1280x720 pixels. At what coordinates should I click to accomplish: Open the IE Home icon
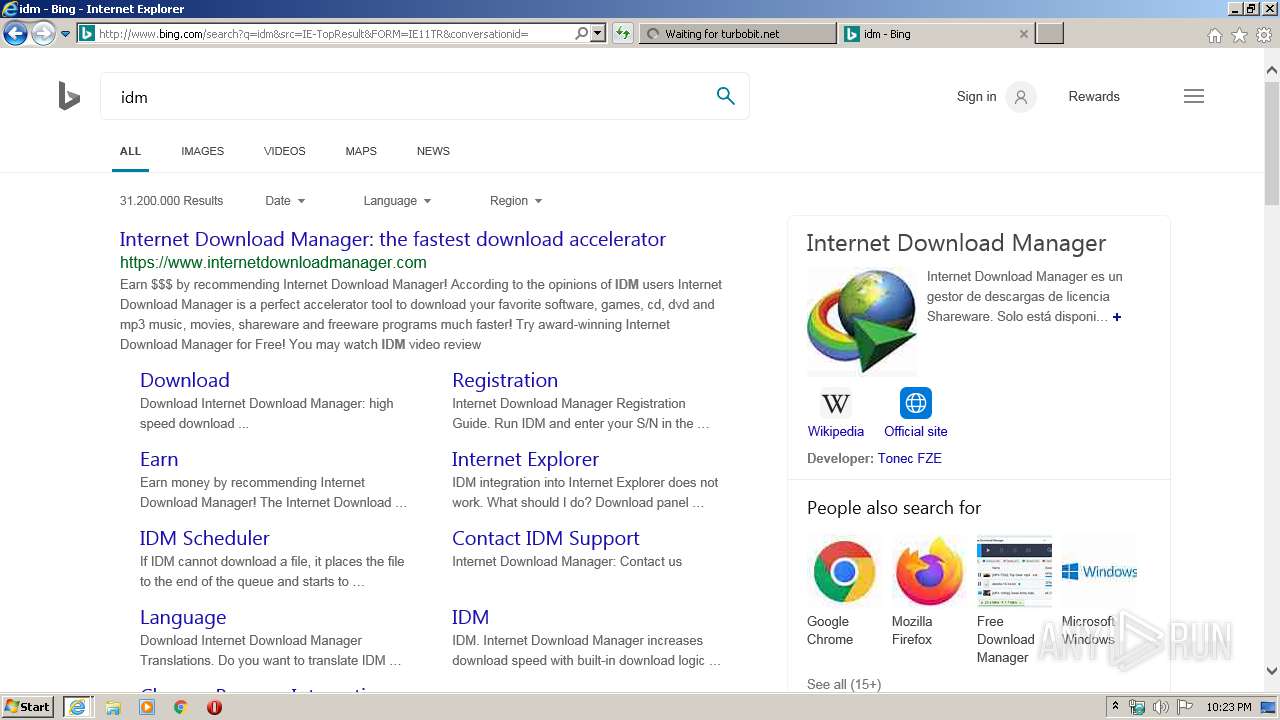tap(1214, 35)
